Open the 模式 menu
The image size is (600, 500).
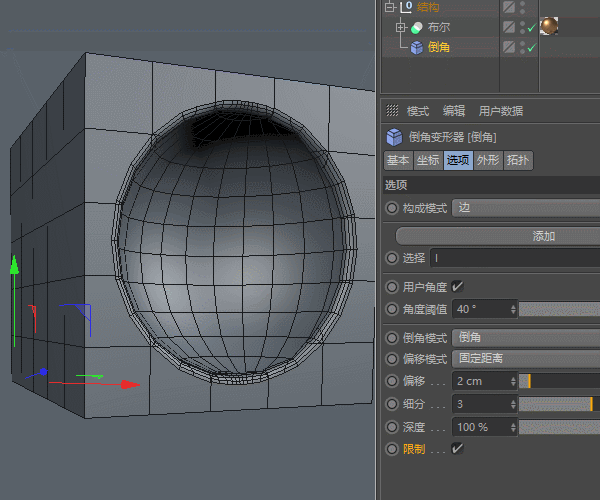pyautogui.click(x=418, y=111)
